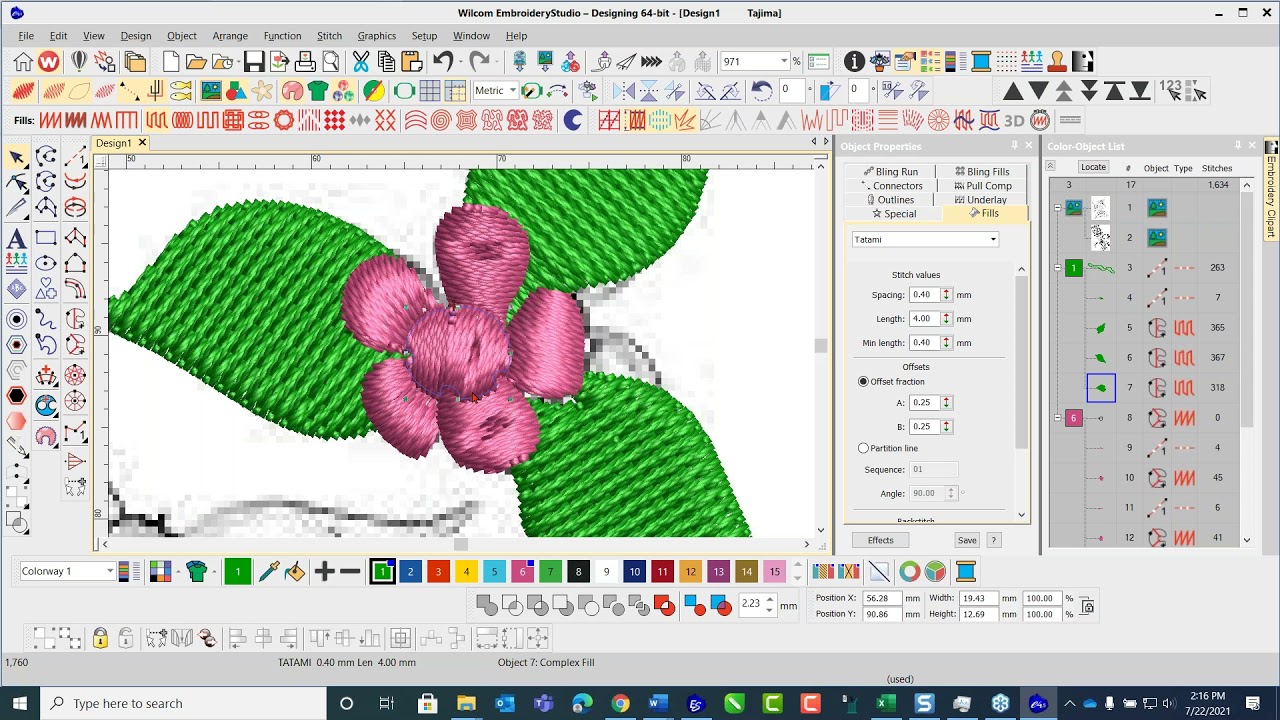Select the Partition line radio button

(864, 448)
